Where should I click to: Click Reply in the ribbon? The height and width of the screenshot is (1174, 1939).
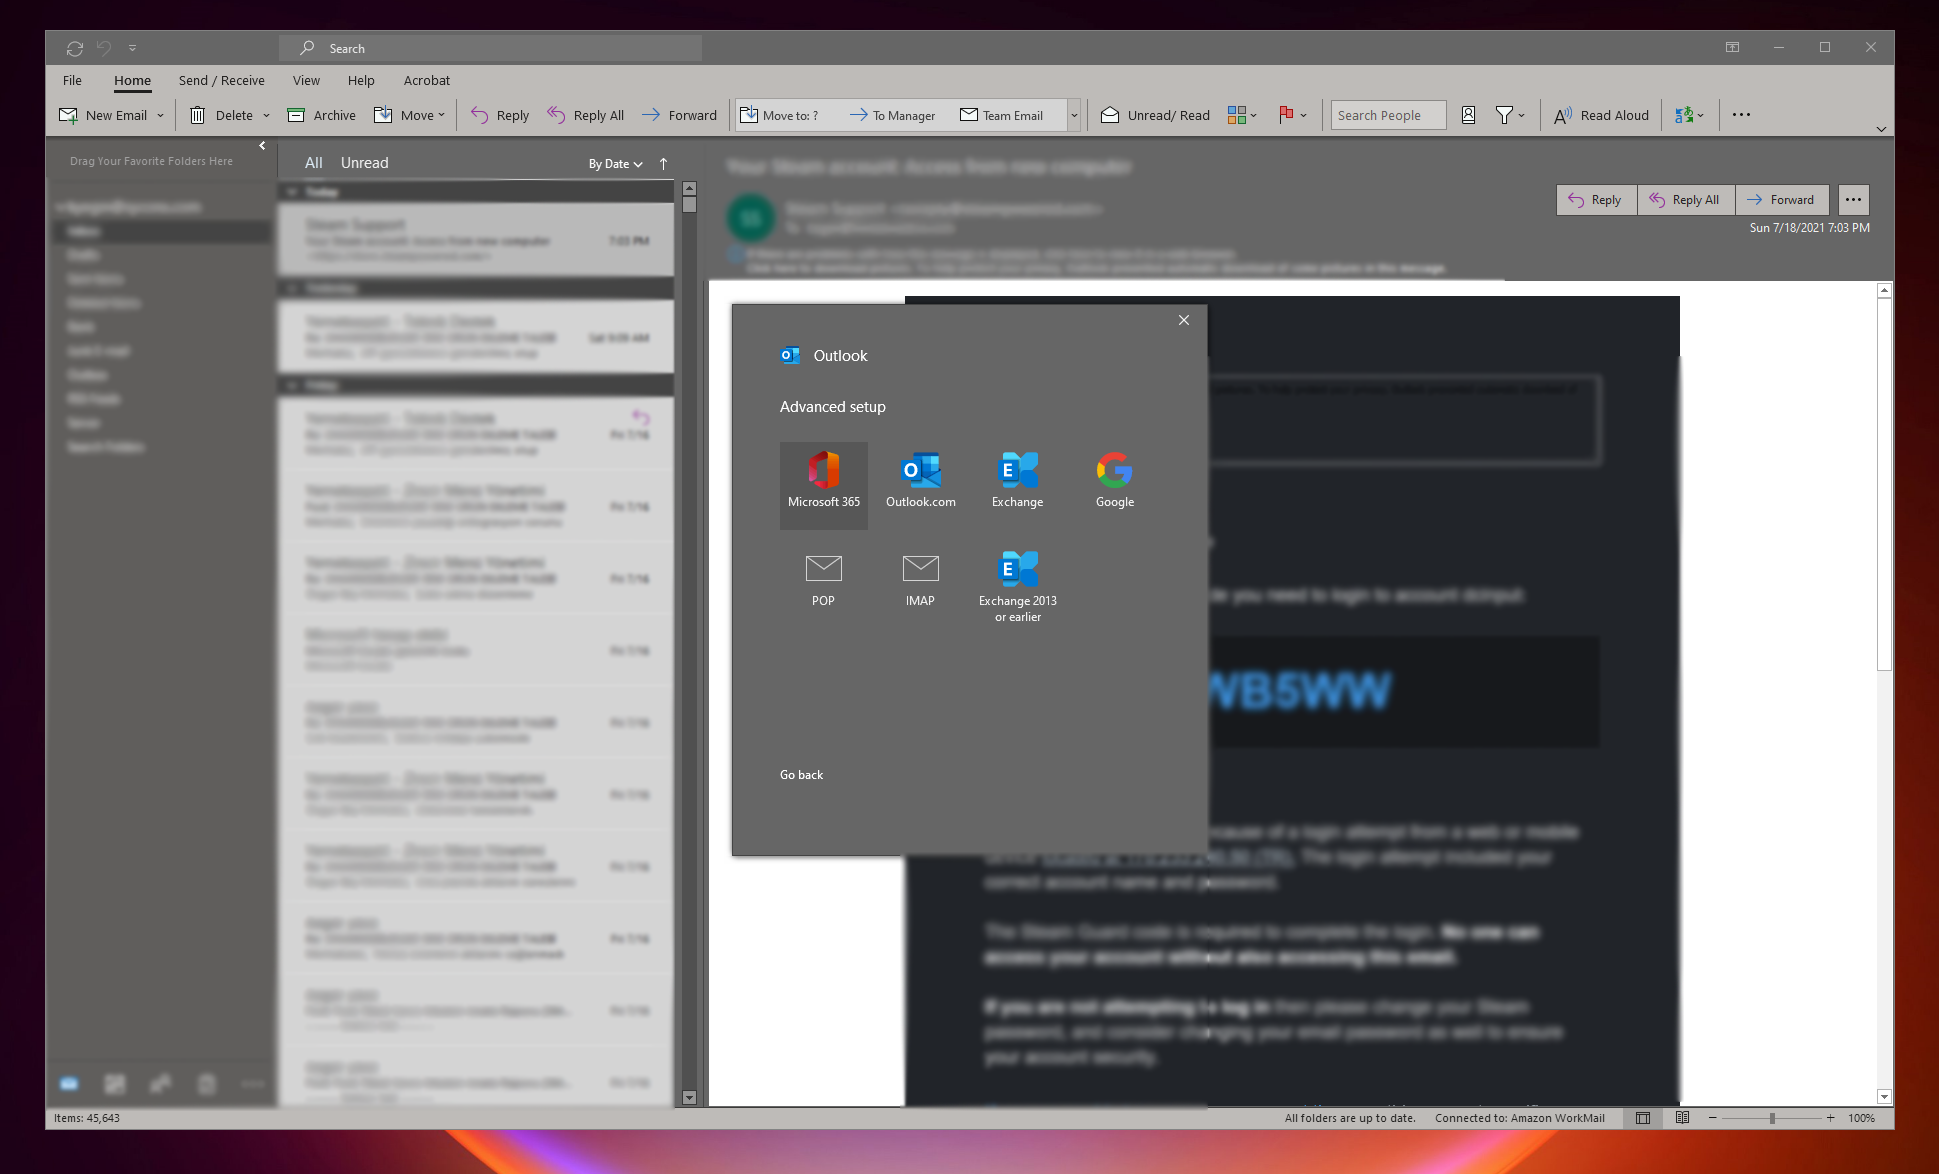click(x=500, y=115)
